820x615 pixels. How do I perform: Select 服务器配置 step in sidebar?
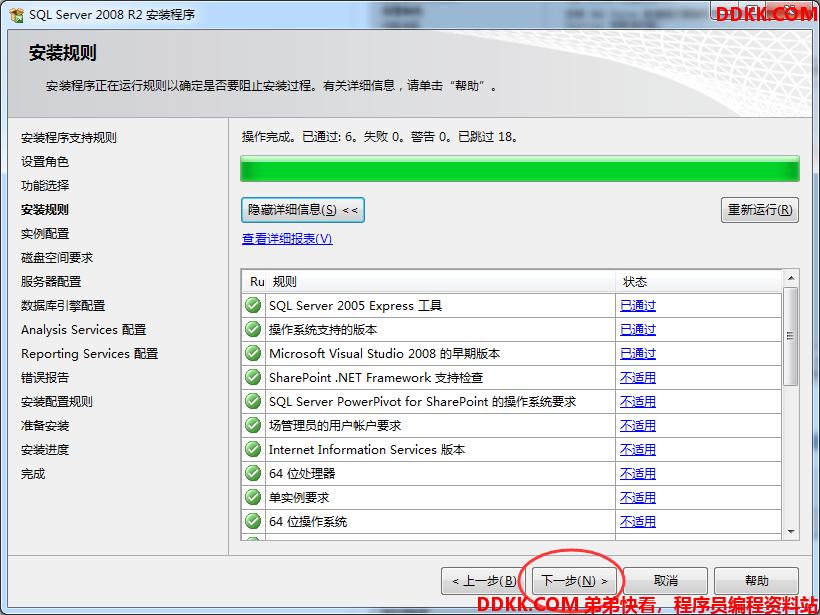[x=51, y=282]
